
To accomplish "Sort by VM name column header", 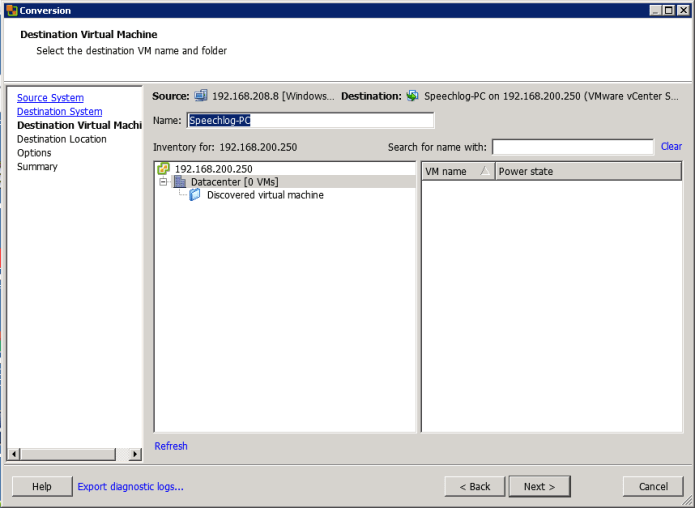I will [x=457, y=171].
